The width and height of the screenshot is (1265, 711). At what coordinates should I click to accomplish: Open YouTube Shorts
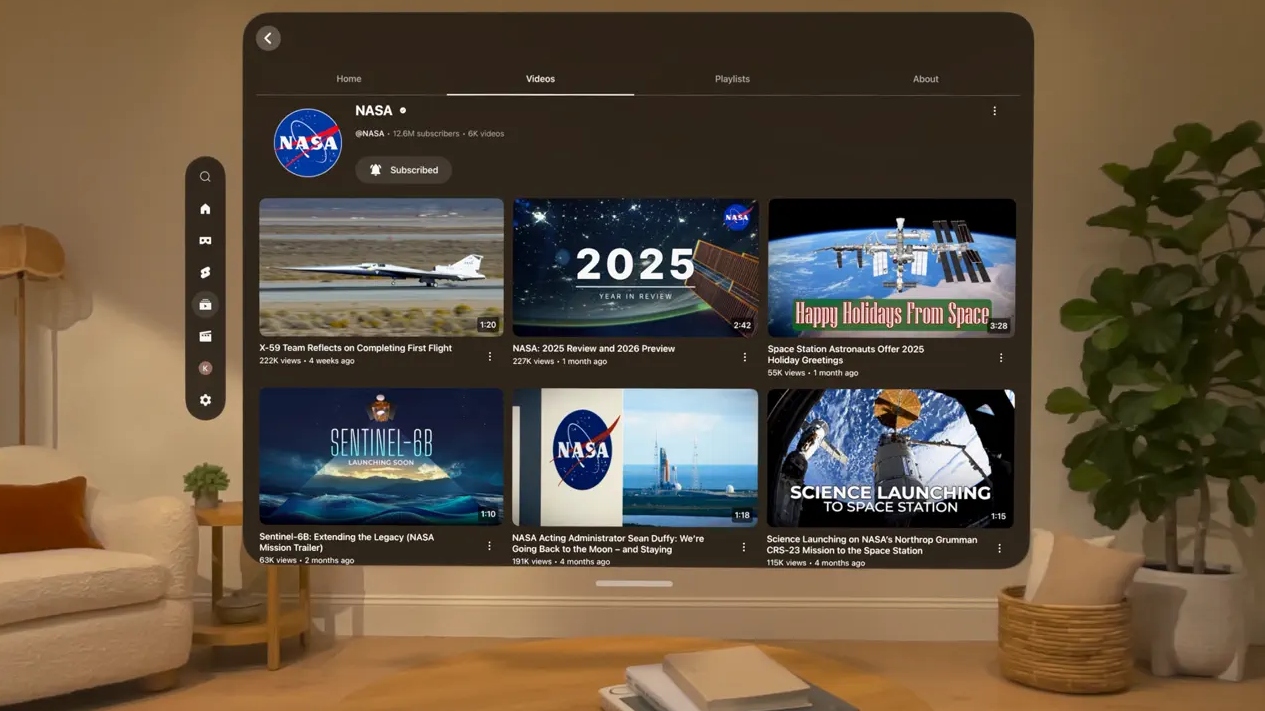(x=205, y=272)
